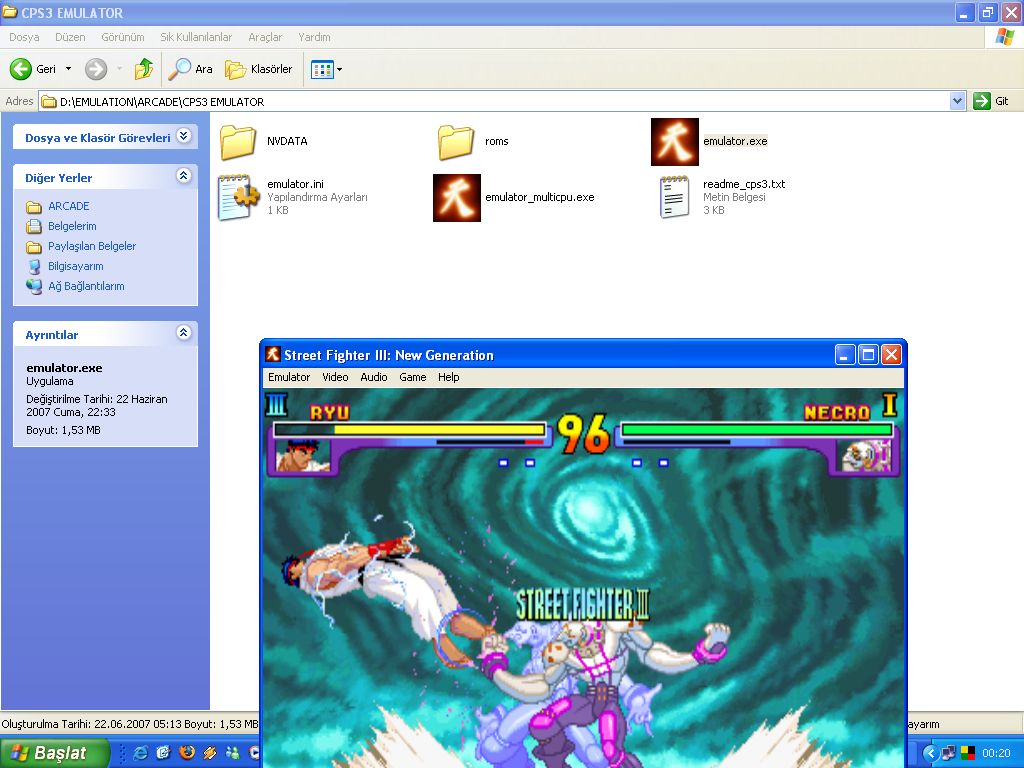Open the roms folder icon
The width and height of the screenshot is (1024, 768).
[x=456, y=142]
